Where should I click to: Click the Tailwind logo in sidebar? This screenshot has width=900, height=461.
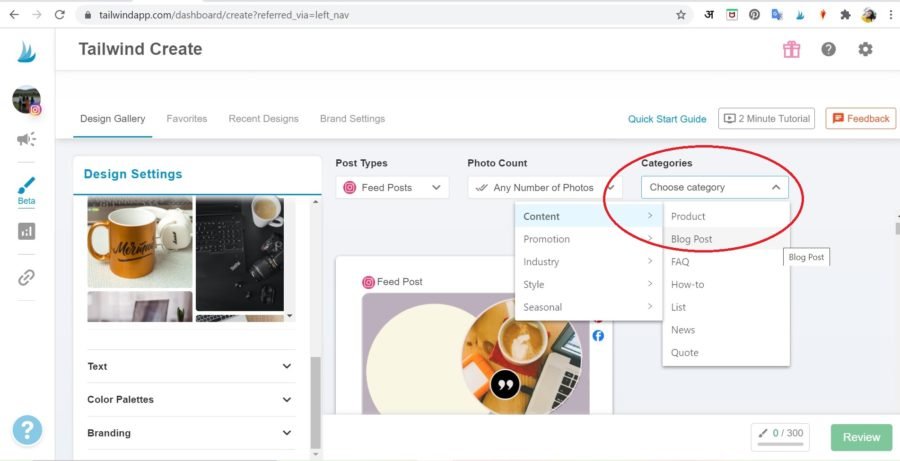point(26,51)
